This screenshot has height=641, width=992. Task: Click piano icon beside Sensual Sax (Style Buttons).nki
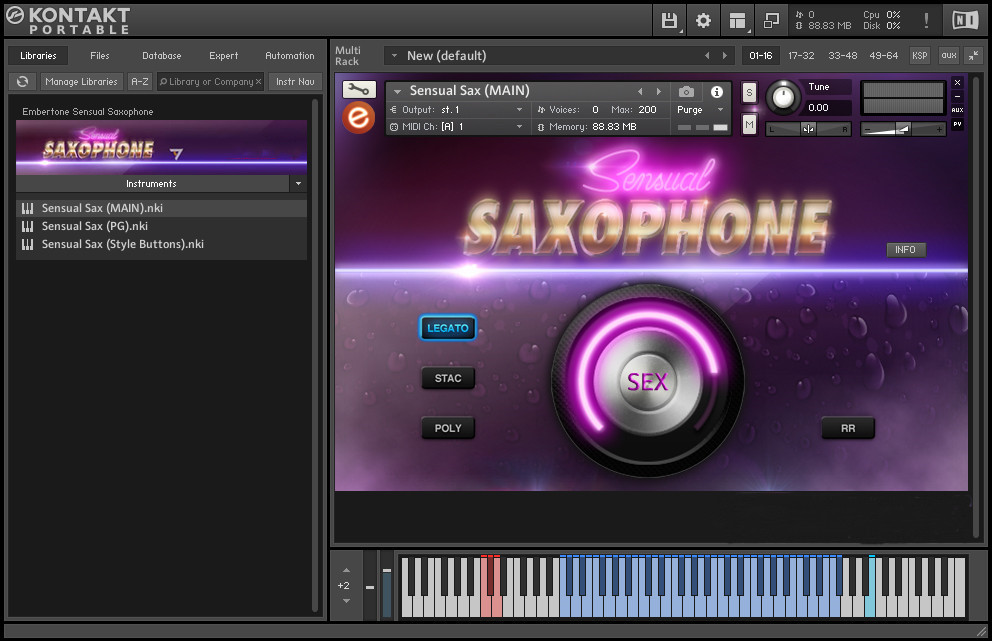coord(28,244)
